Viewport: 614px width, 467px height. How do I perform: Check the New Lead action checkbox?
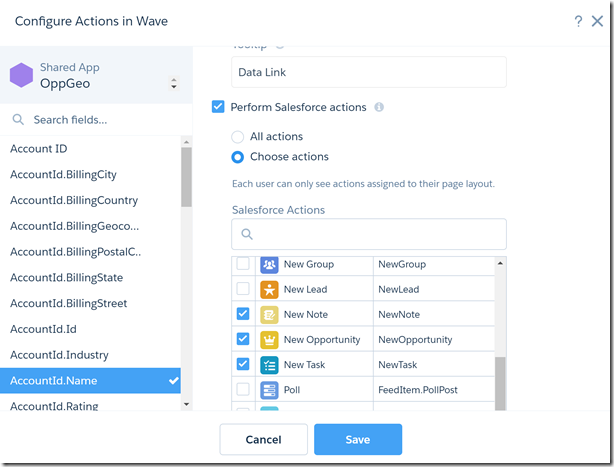243,288
